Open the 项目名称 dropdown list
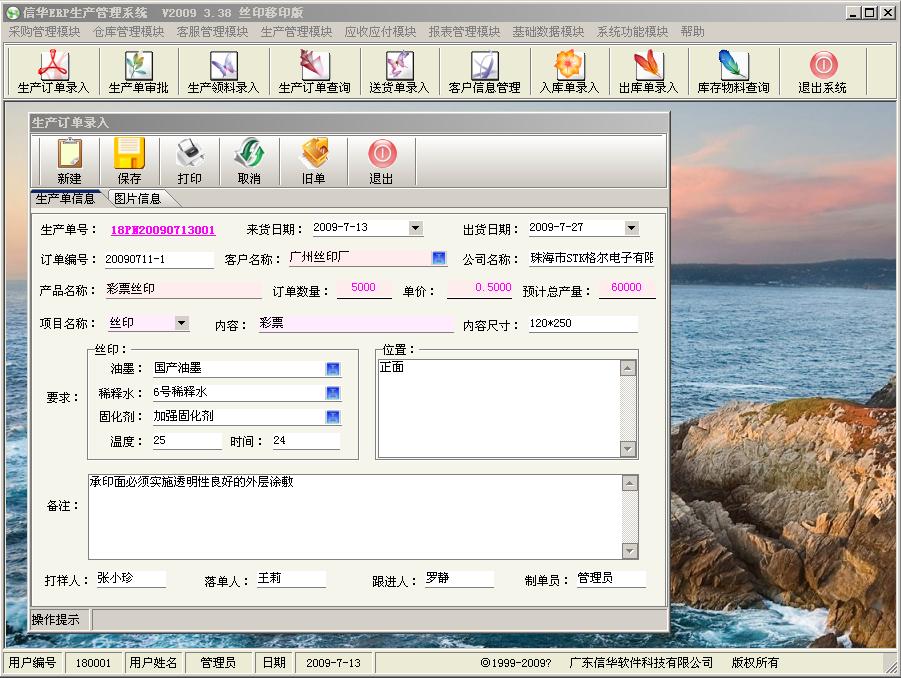Viewport: 901px width, 678px height. pos(181,323)
